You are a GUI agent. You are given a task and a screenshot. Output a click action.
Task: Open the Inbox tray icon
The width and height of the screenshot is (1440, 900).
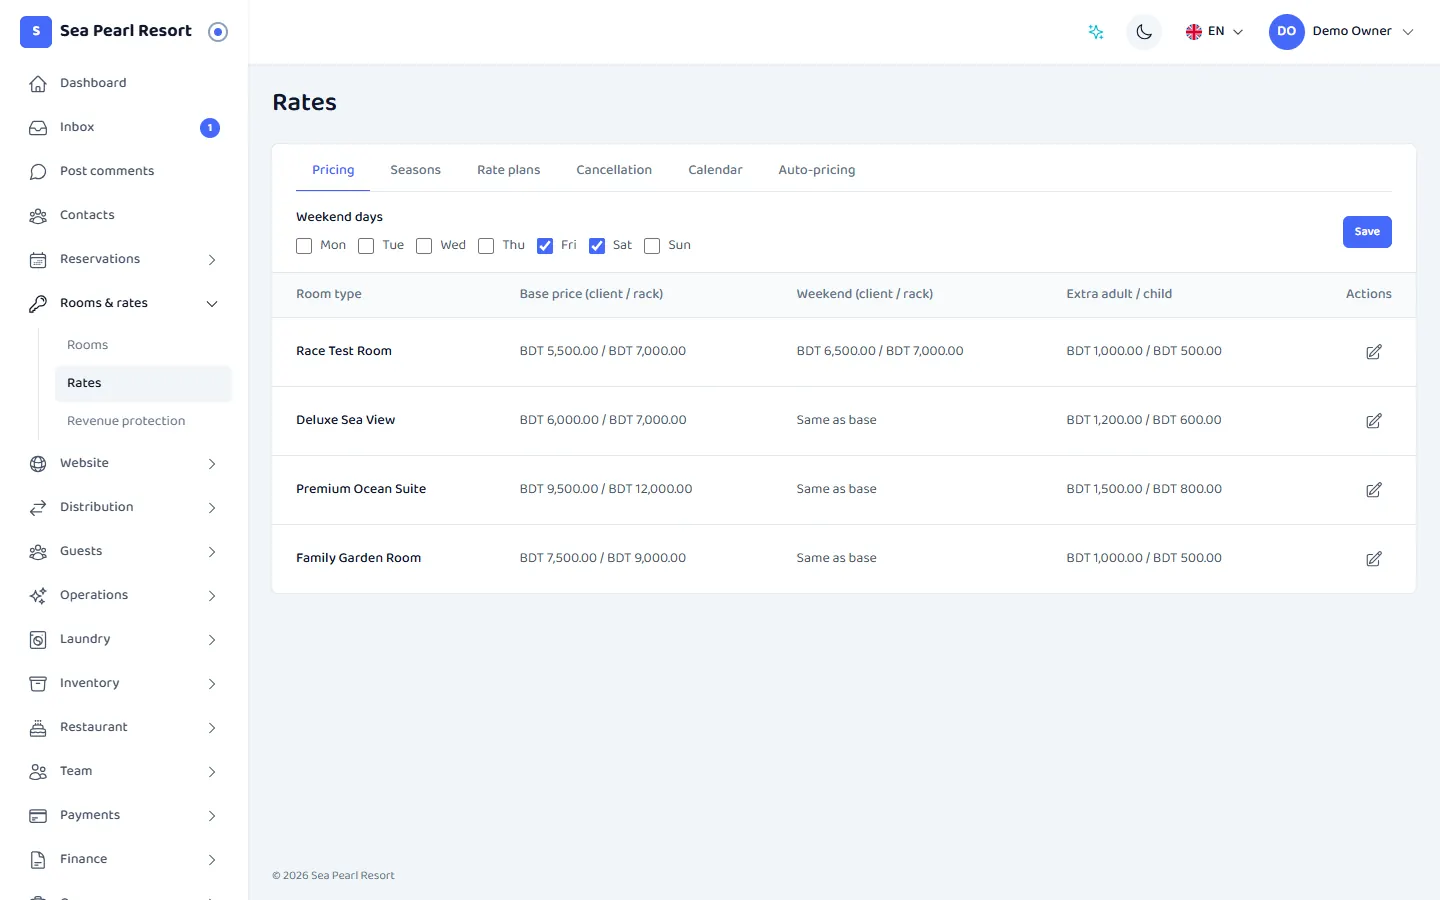pyautogui.click(x=38, y=128)
